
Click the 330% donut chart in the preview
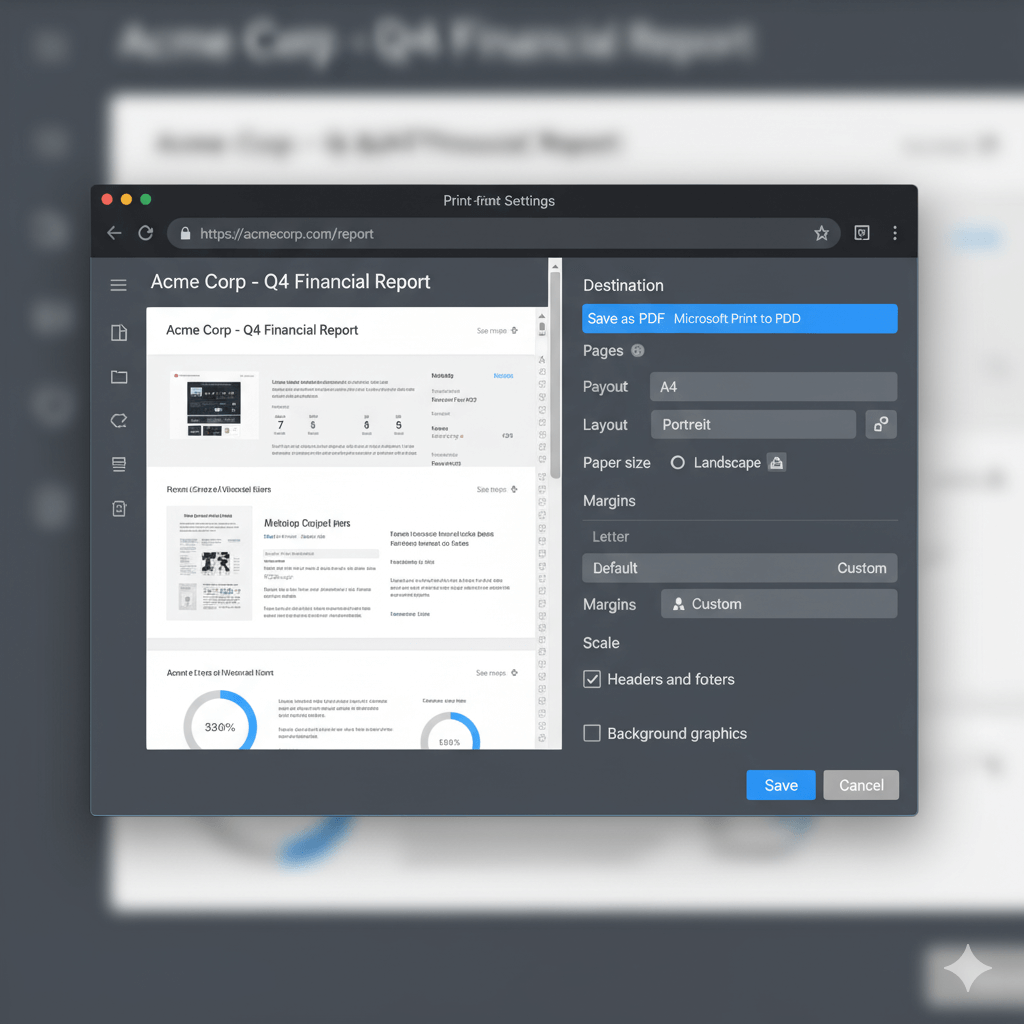point(220,721)
